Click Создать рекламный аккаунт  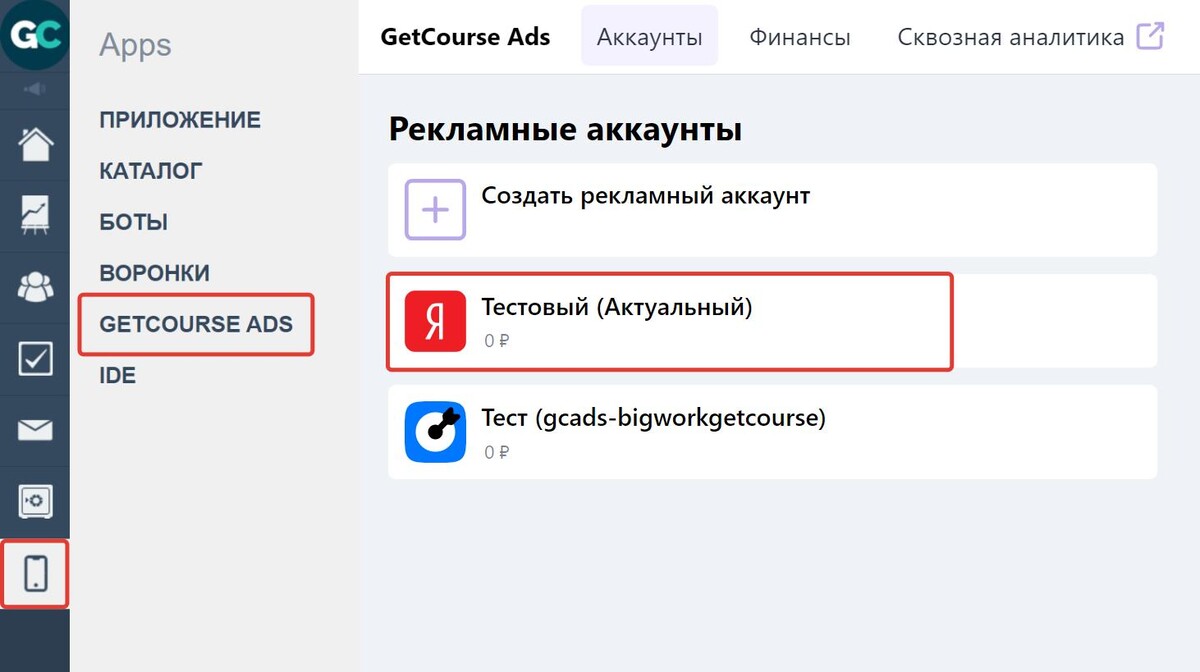772,210
